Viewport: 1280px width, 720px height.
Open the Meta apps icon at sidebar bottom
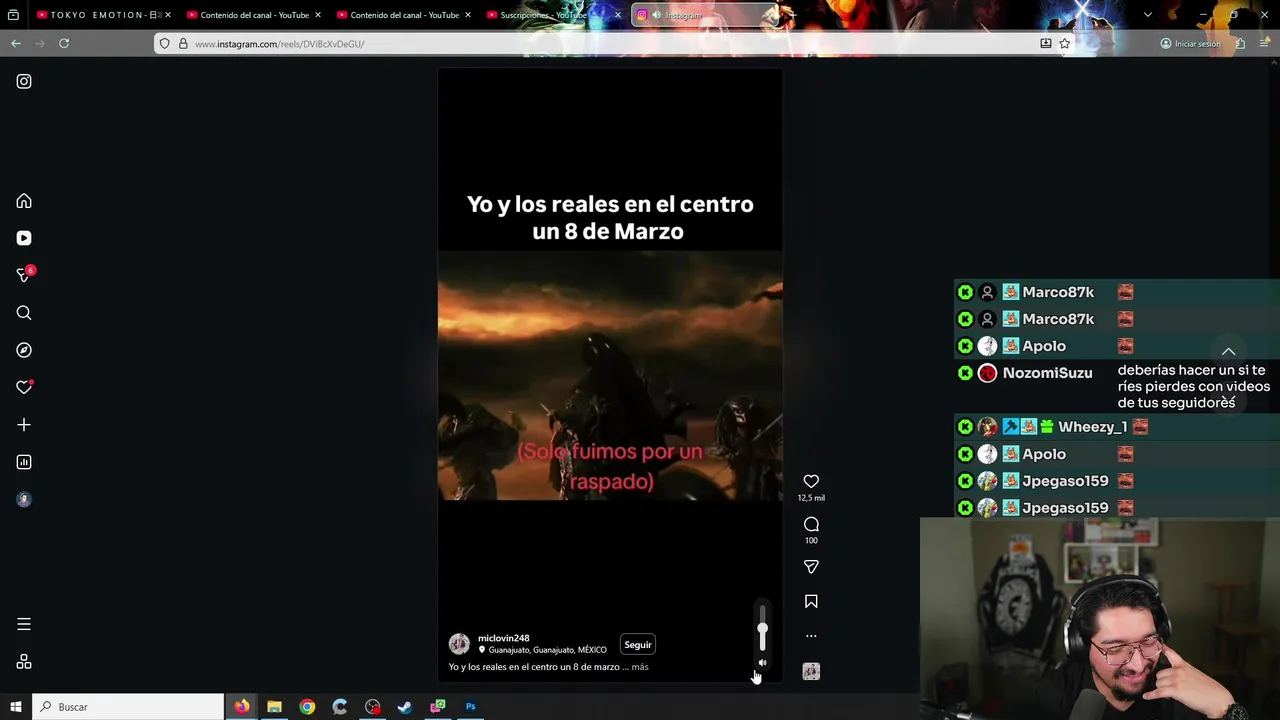(x=24, y=662)
